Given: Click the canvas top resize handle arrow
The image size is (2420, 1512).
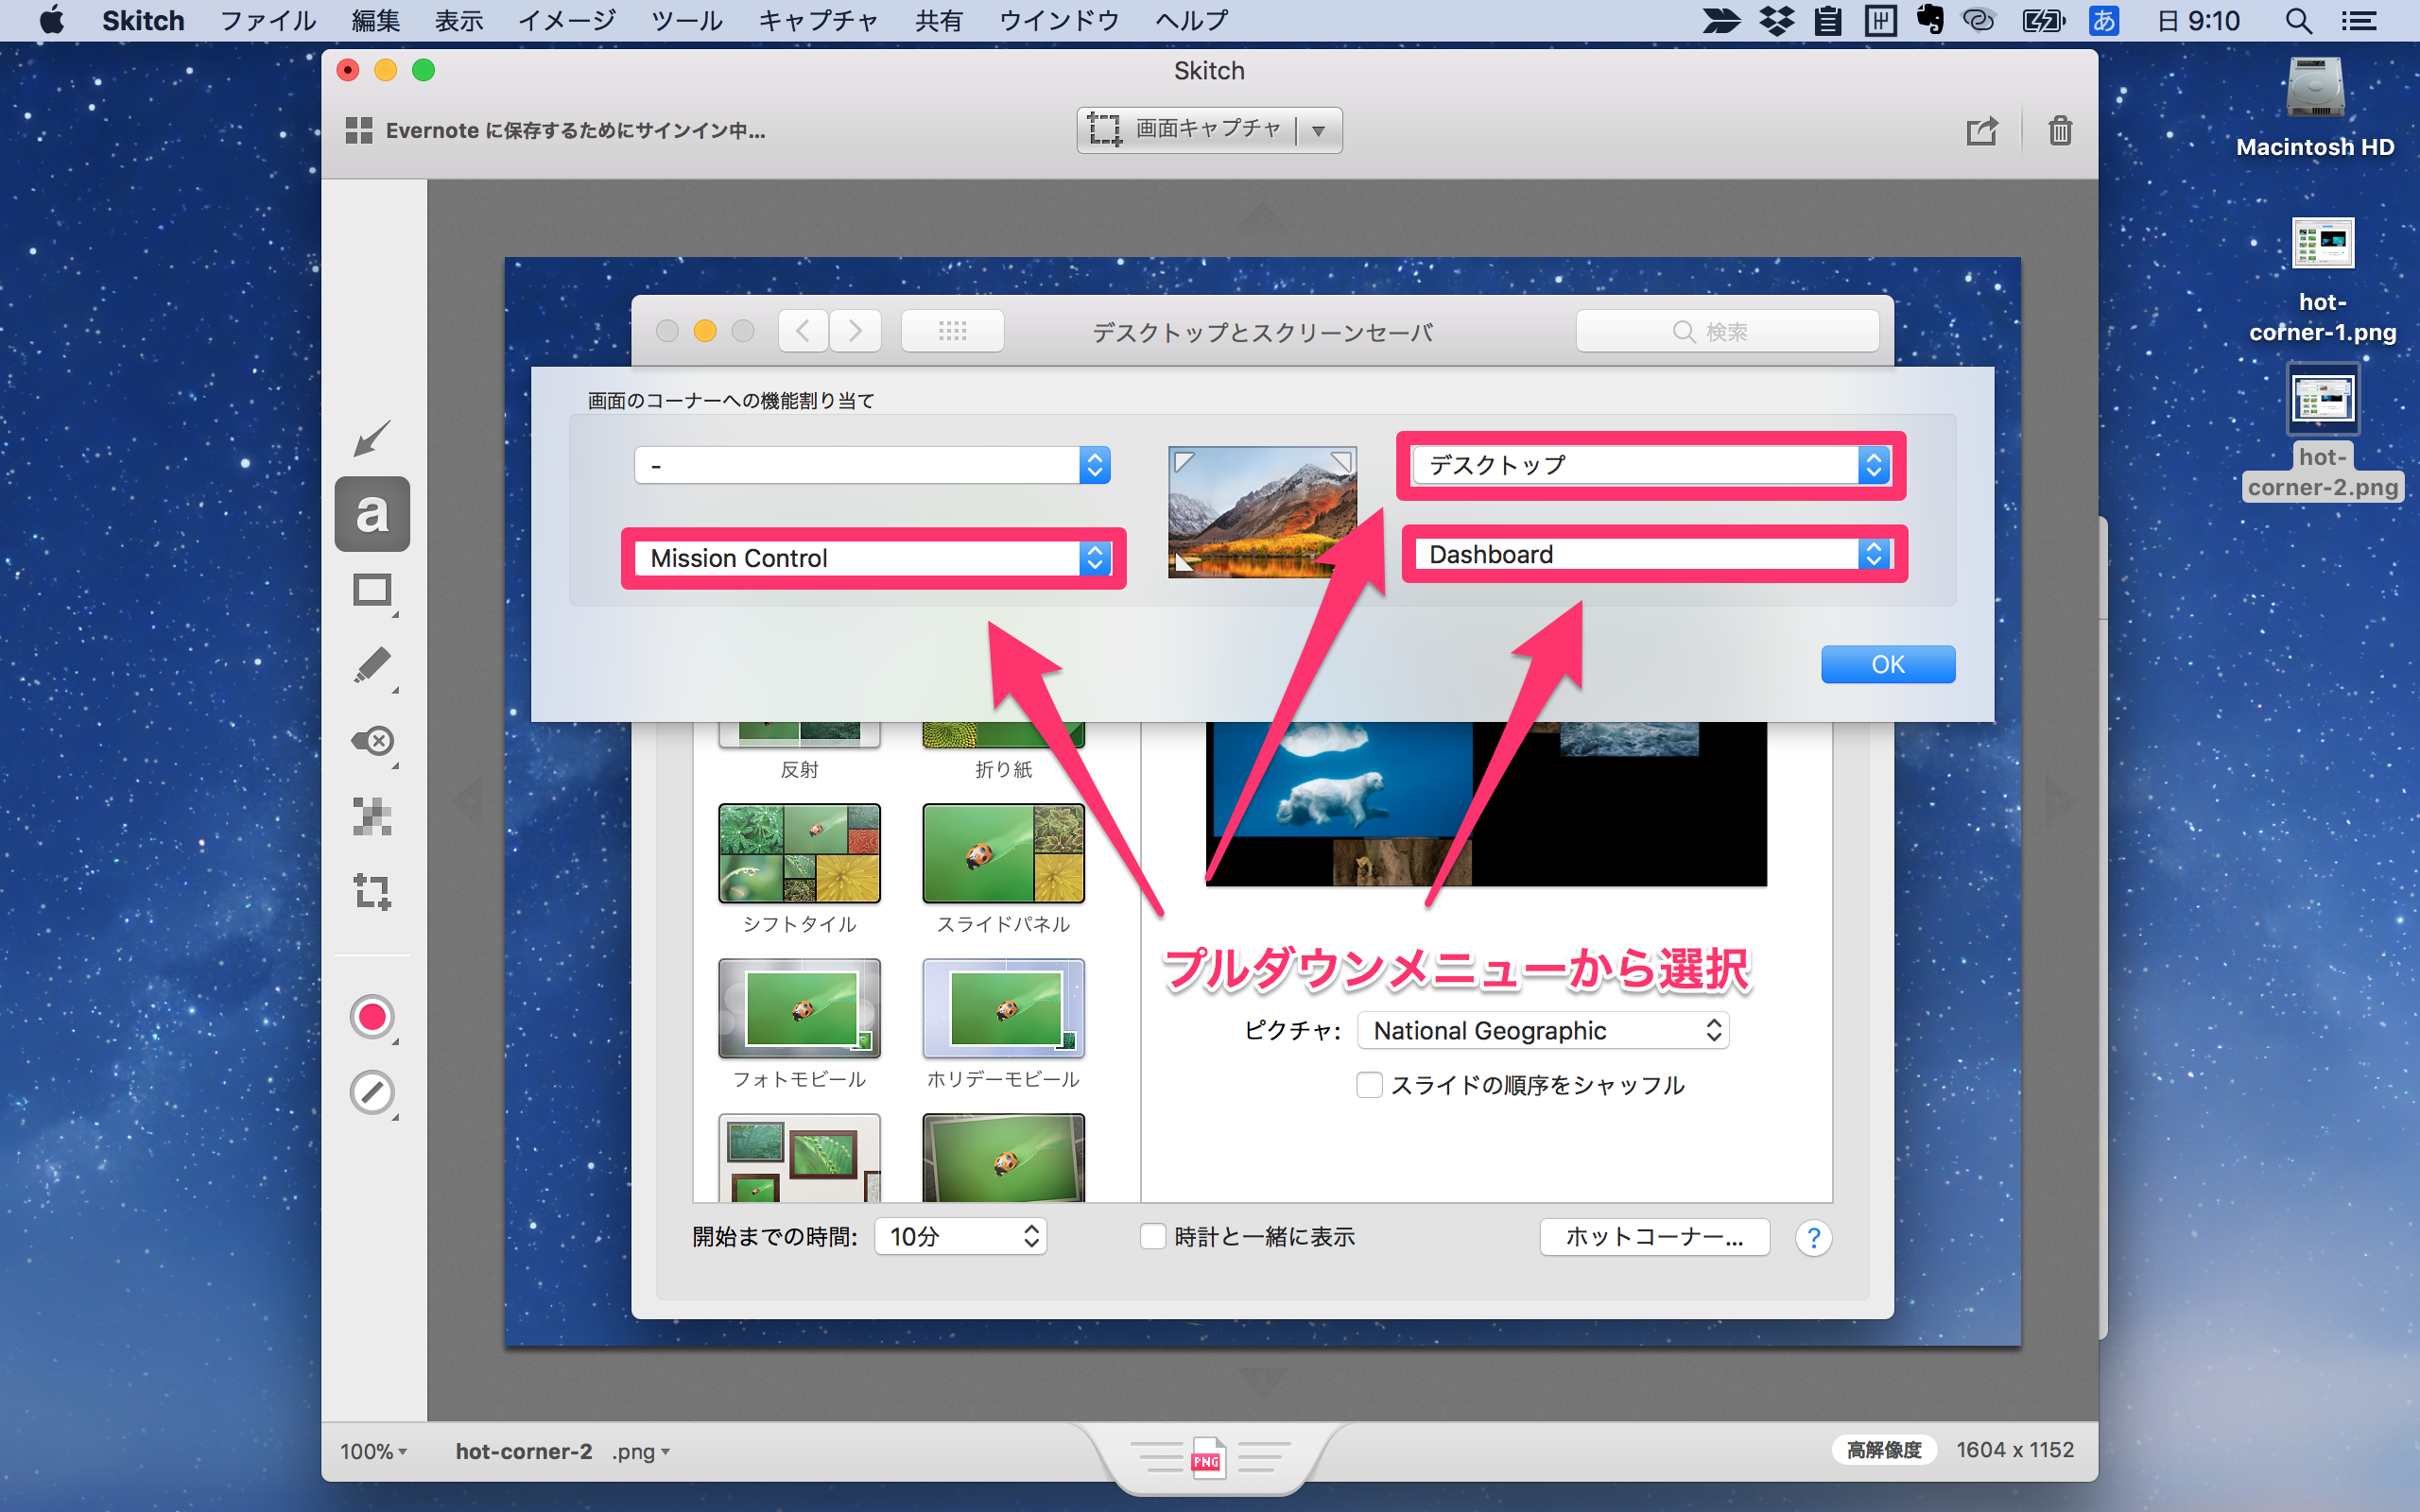Looking at the screenshot, I should [1262, 219].
